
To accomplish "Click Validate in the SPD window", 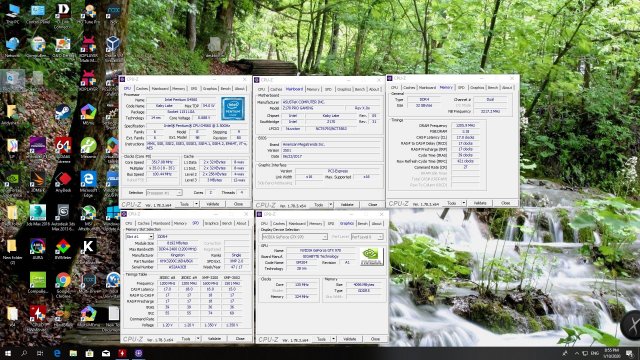I will point(214,339).
